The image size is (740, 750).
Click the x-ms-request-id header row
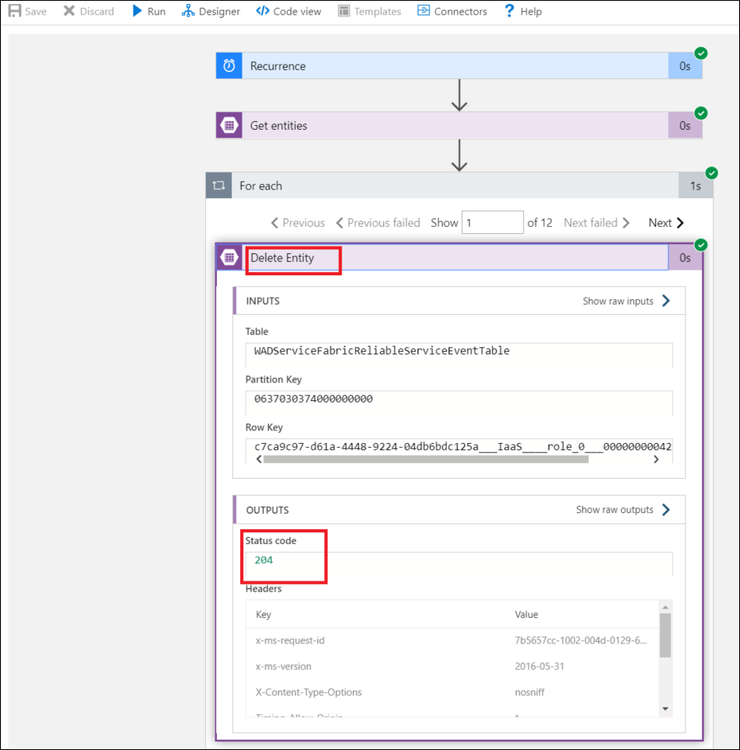click(452, 640)
